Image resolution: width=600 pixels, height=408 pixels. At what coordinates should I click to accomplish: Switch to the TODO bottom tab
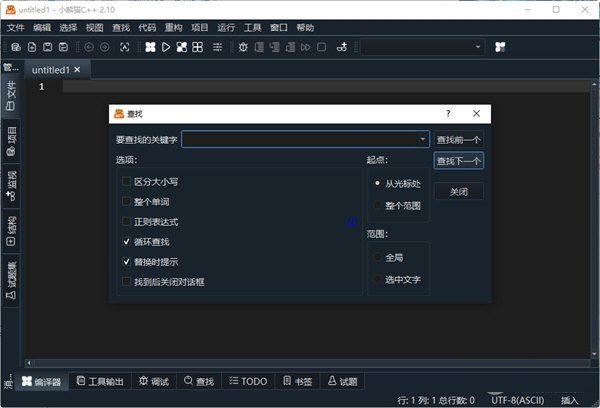[248, 381]
